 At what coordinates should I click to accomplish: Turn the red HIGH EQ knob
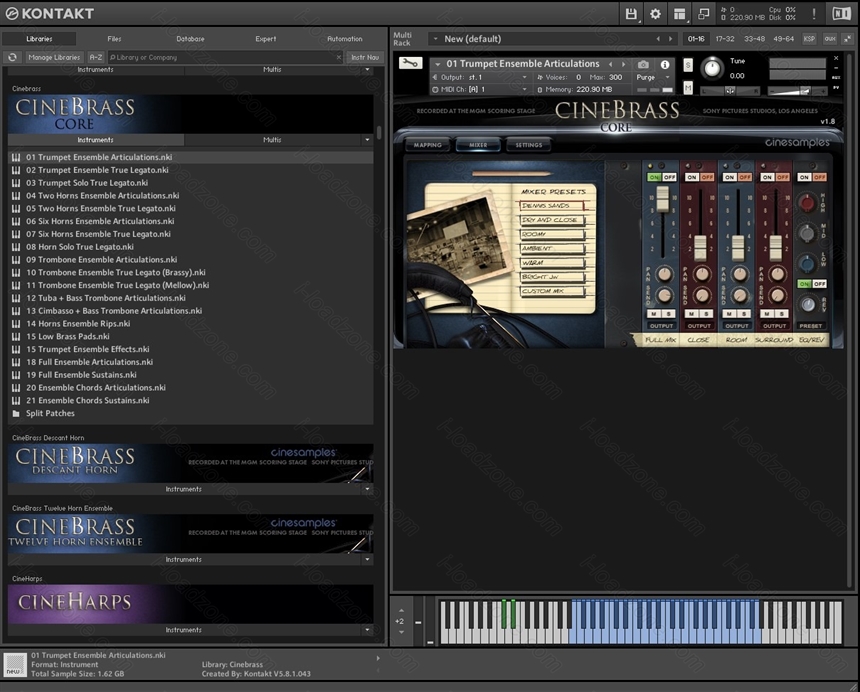[807, 203]
